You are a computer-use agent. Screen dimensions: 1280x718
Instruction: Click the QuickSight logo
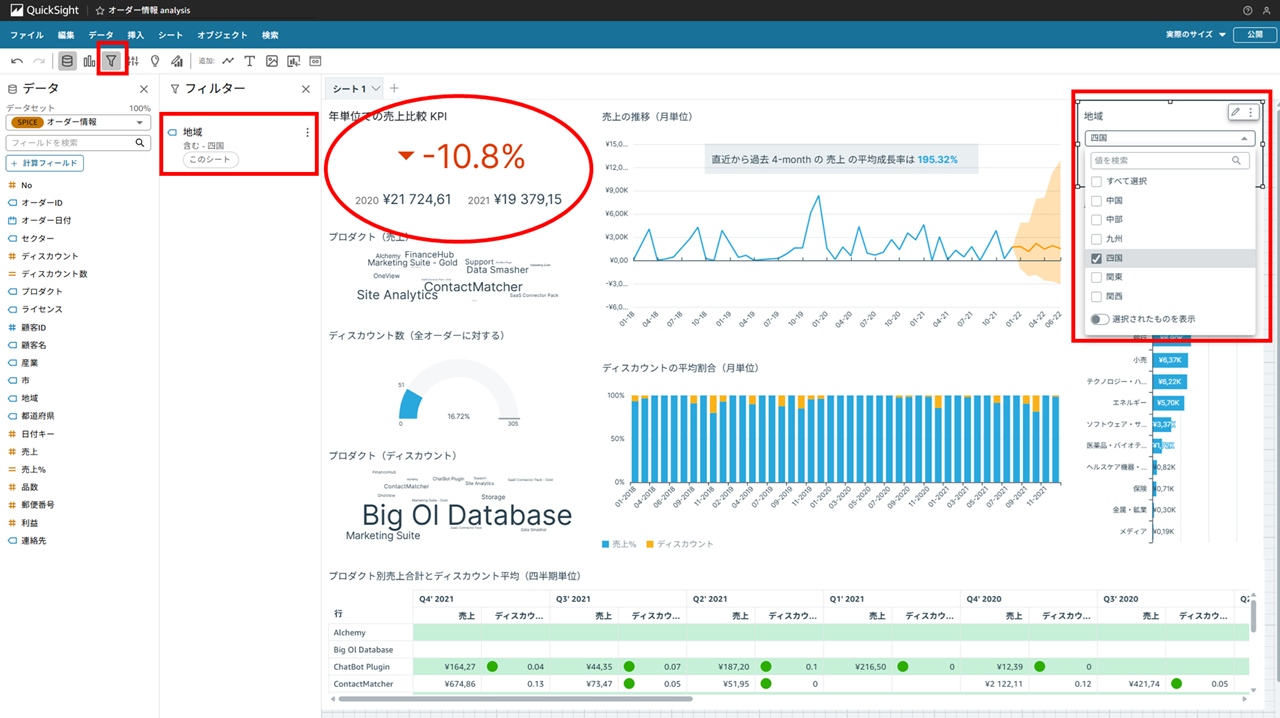46,10
